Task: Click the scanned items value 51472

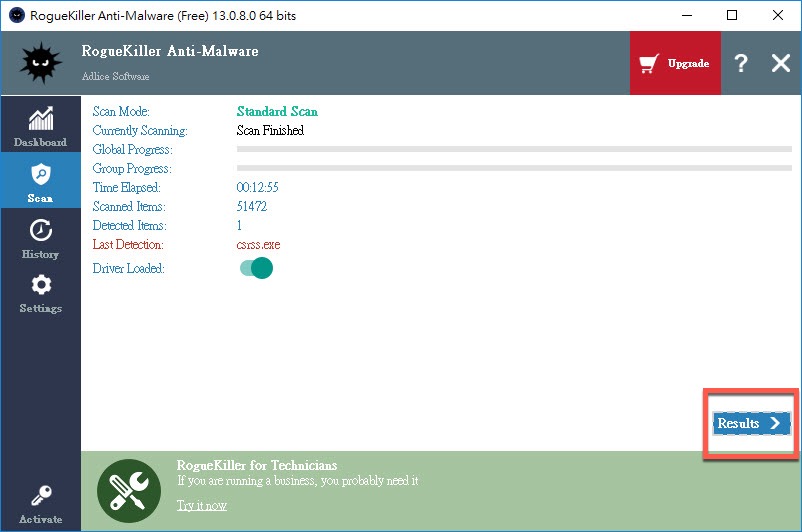Action: click(x=252, y=206)
